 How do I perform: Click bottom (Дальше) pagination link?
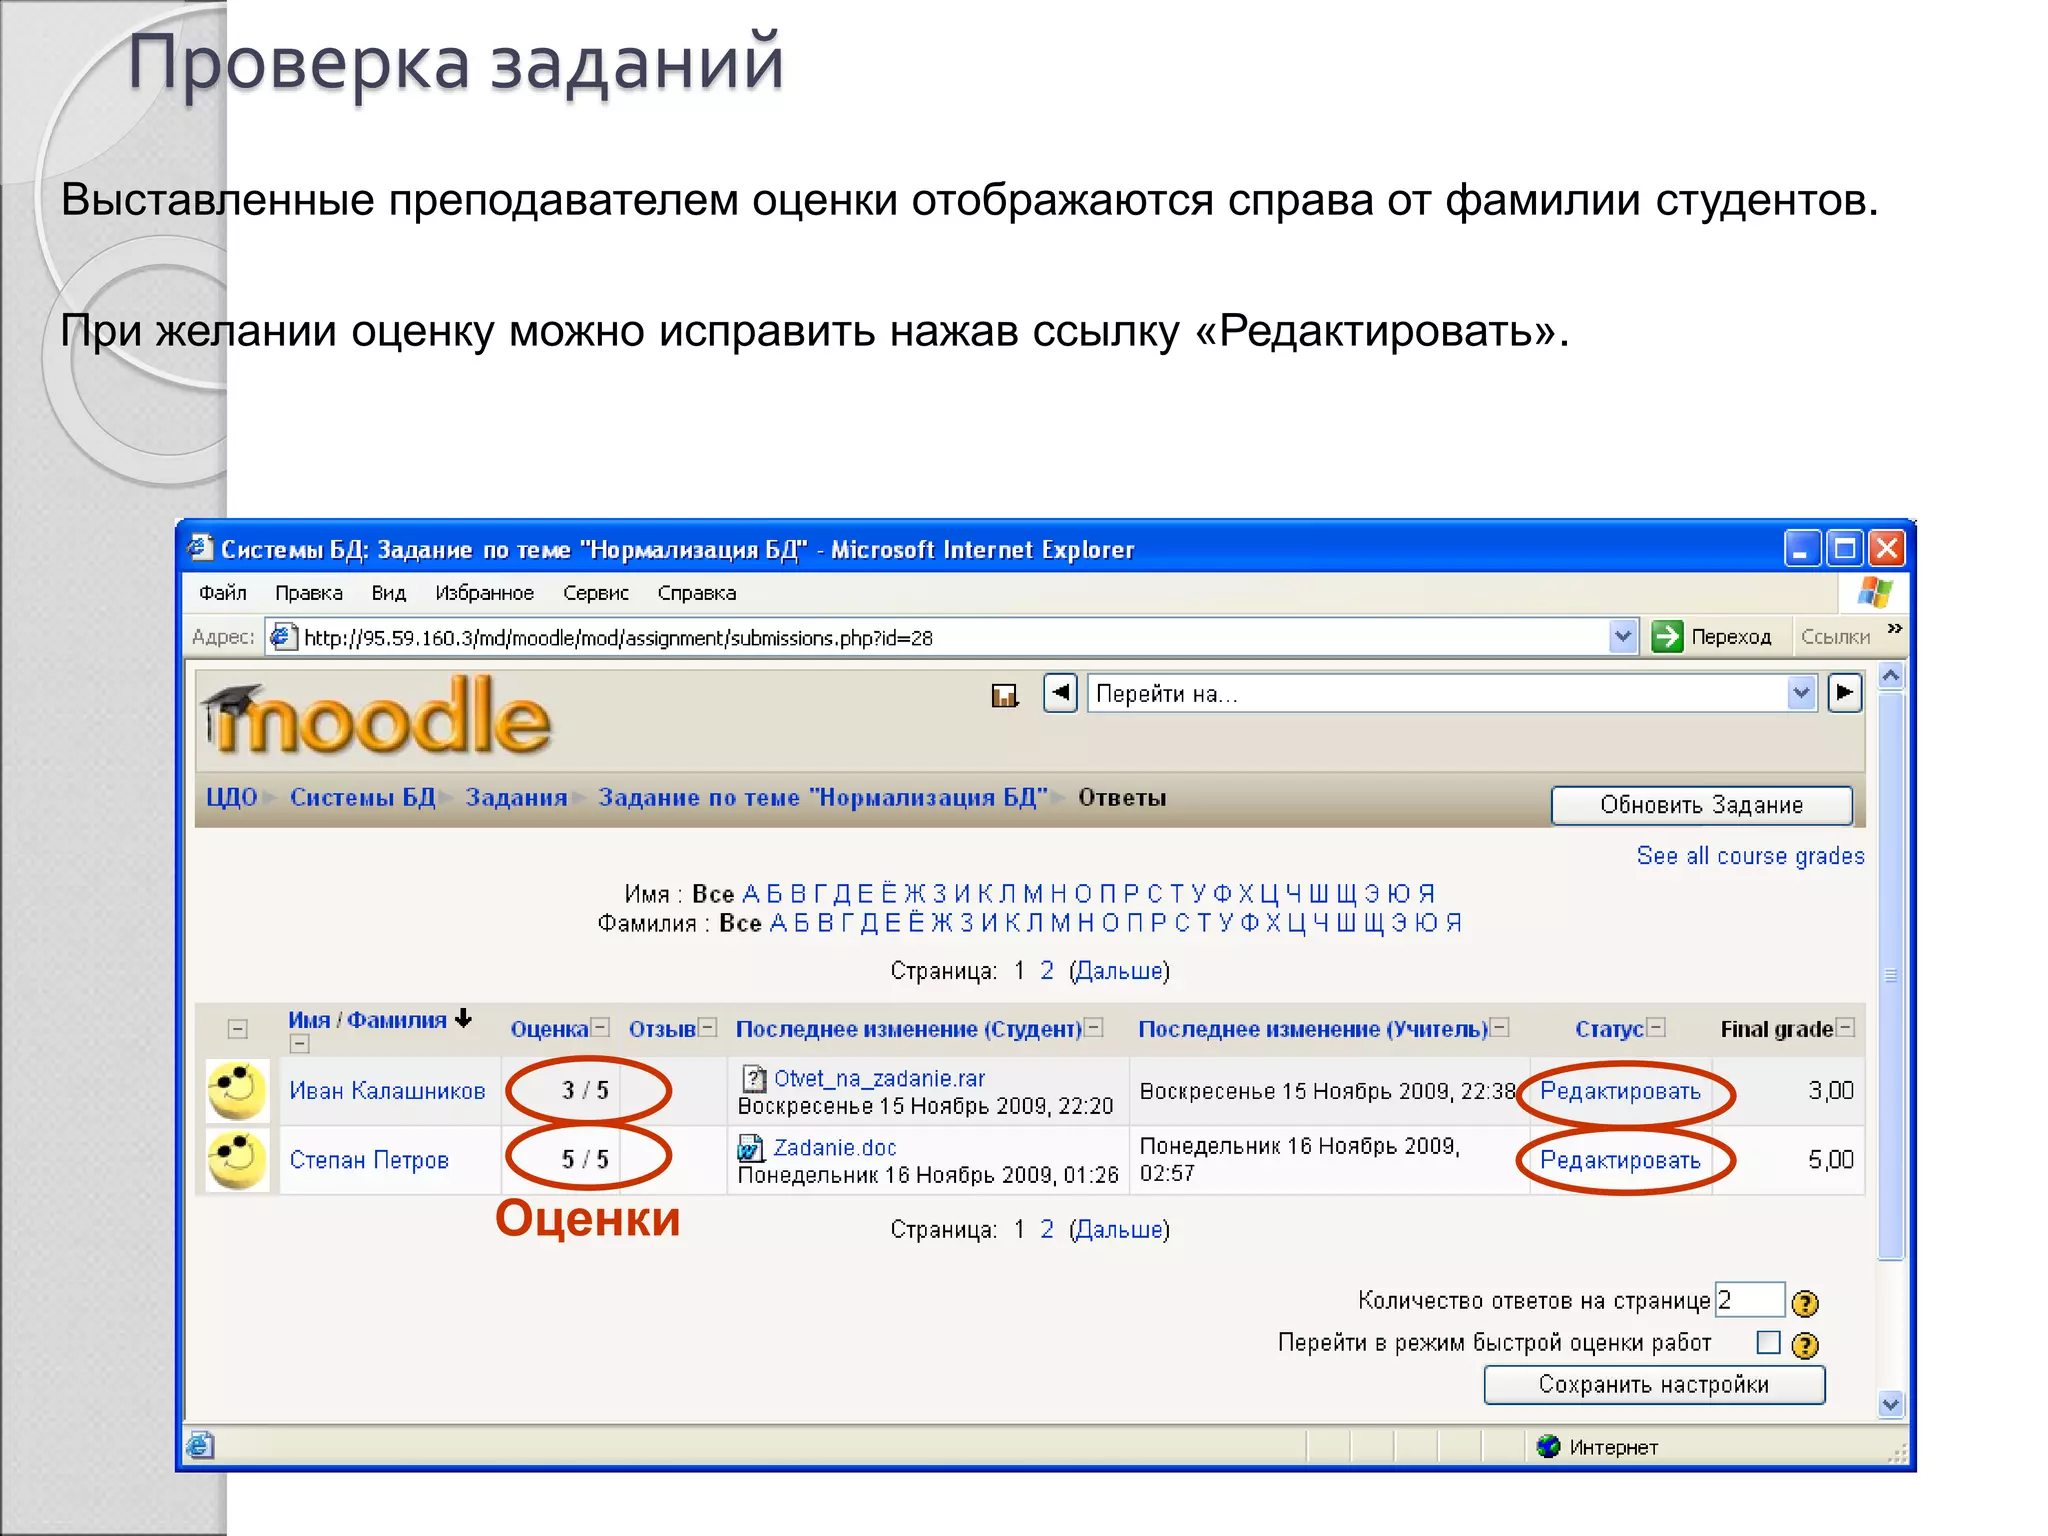click(1120, 1230)
